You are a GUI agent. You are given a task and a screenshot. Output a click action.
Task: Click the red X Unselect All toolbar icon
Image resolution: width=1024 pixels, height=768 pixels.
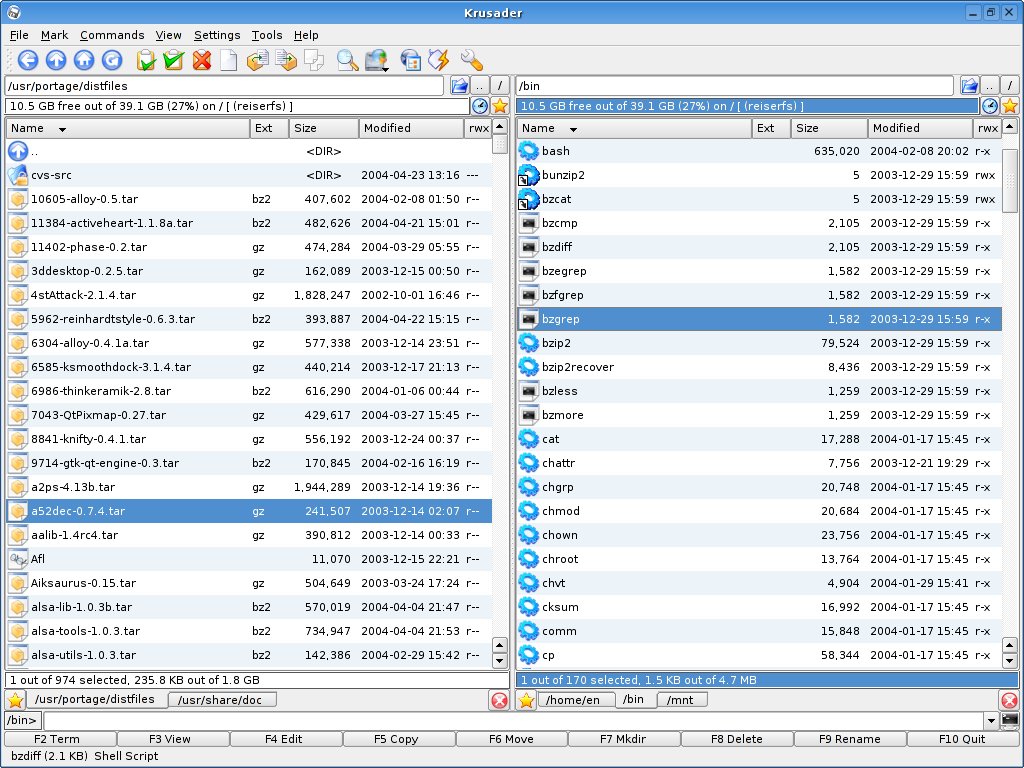[202, 60]
